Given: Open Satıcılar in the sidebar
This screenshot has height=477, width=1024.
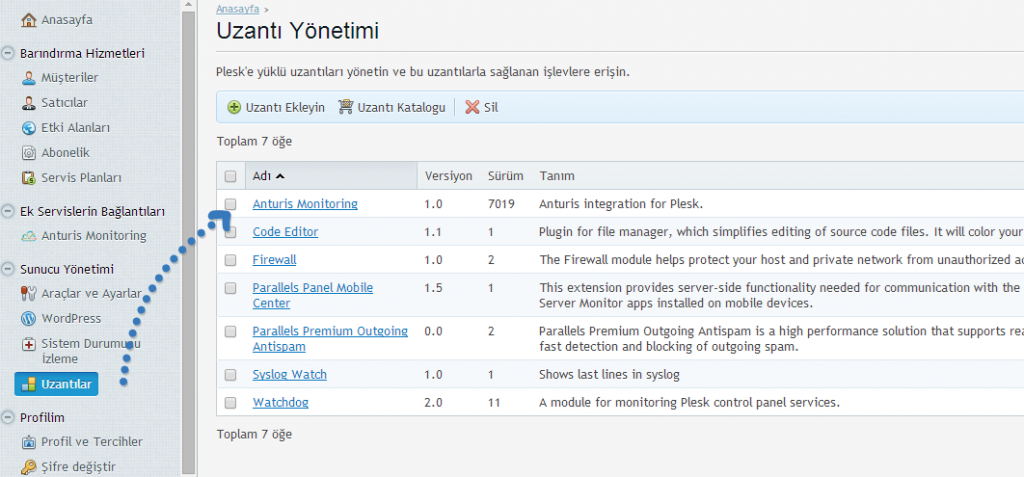Looking at the screenshot, I should click(64, 103).
